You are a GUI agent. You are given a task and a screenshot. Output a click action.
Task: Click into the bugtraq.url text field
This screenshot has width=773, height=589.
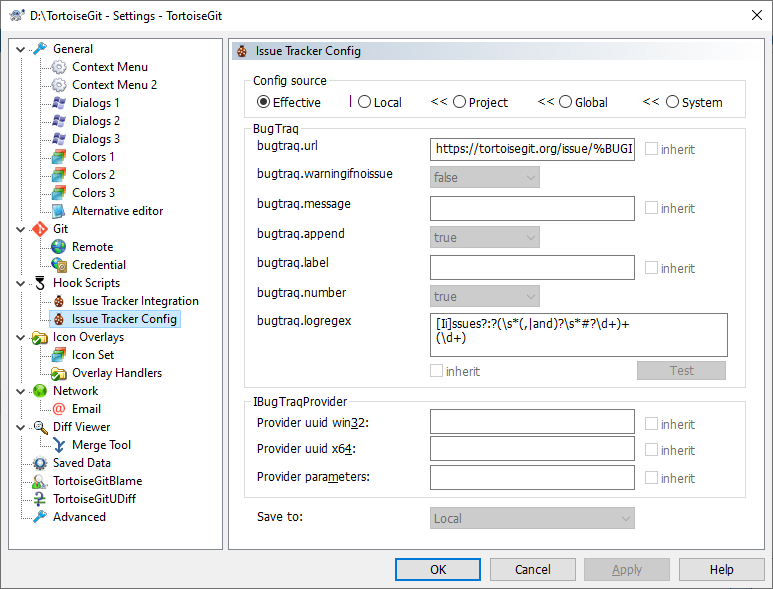[532, 149]
